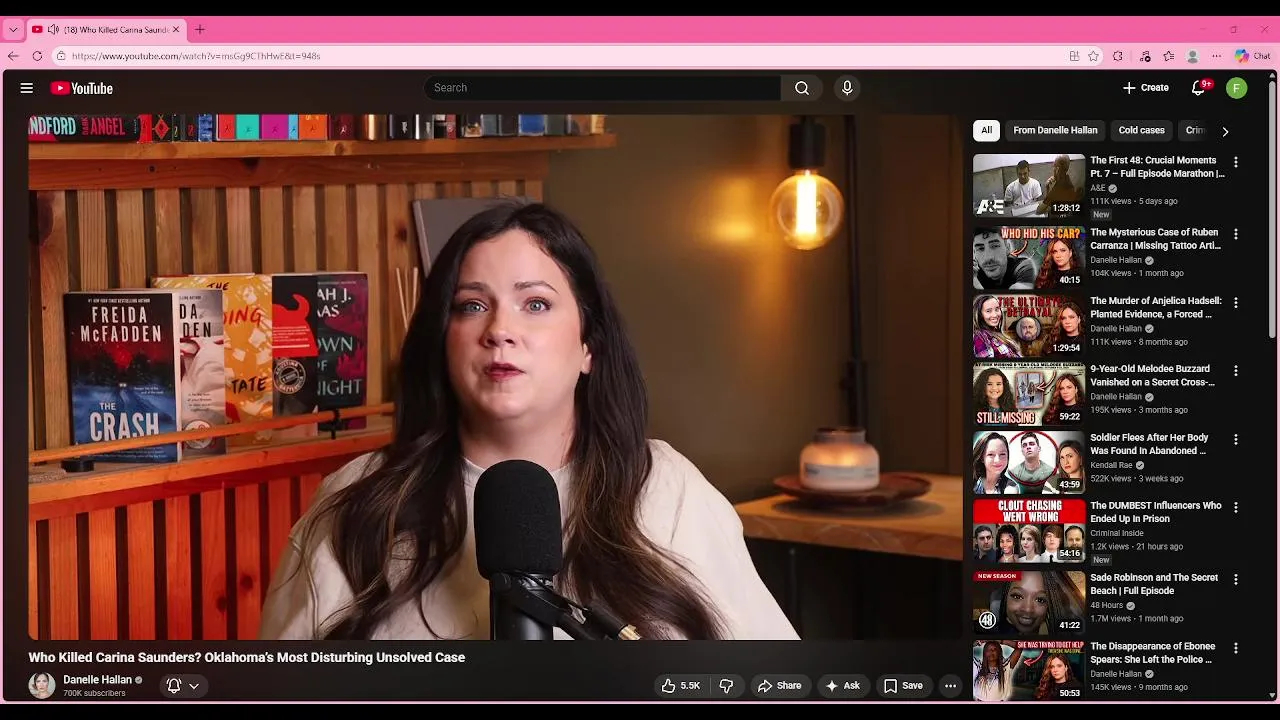The image size is (1280, 720).
Task: Click the search magnifier button
Action: click(802, 88)
